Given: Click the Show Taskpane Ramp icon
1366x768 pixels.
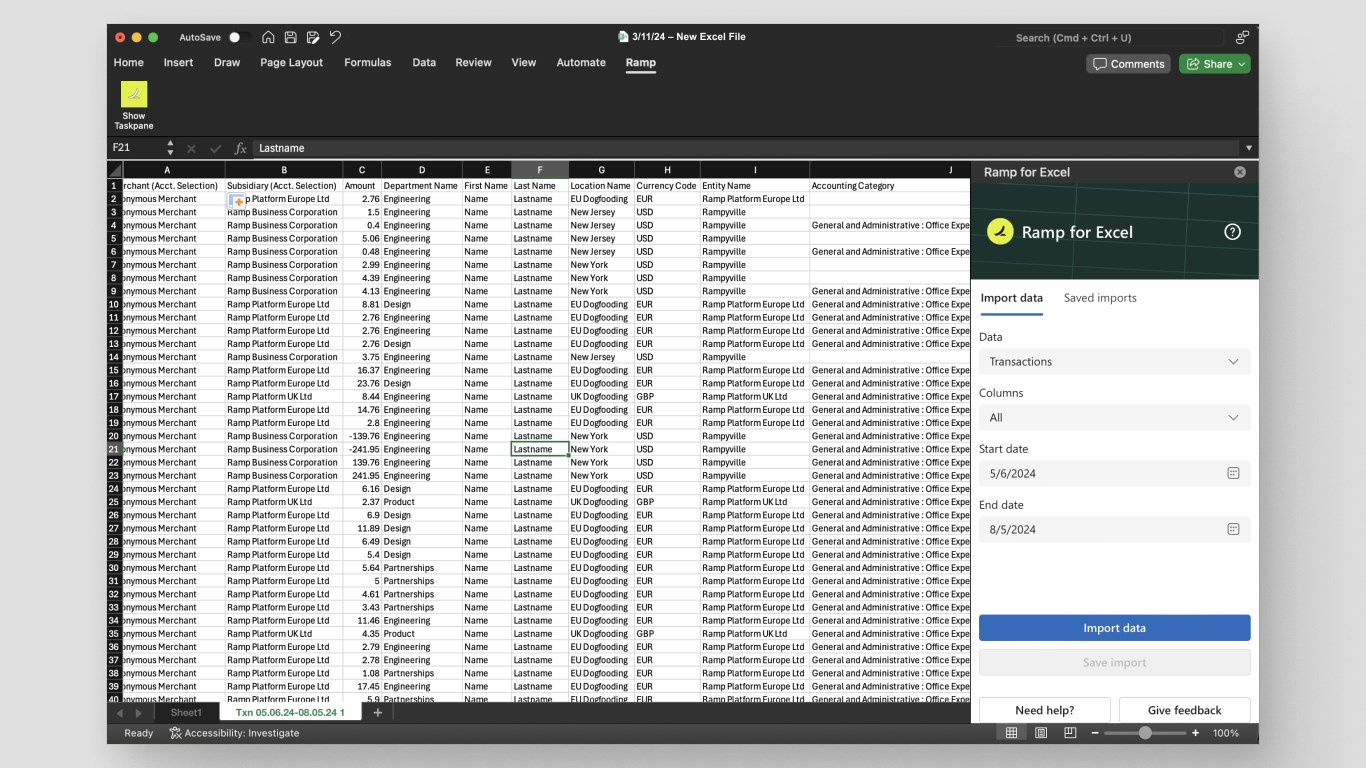Looking at the screenshot, I should pyautogui.click(x=134, y=94).
